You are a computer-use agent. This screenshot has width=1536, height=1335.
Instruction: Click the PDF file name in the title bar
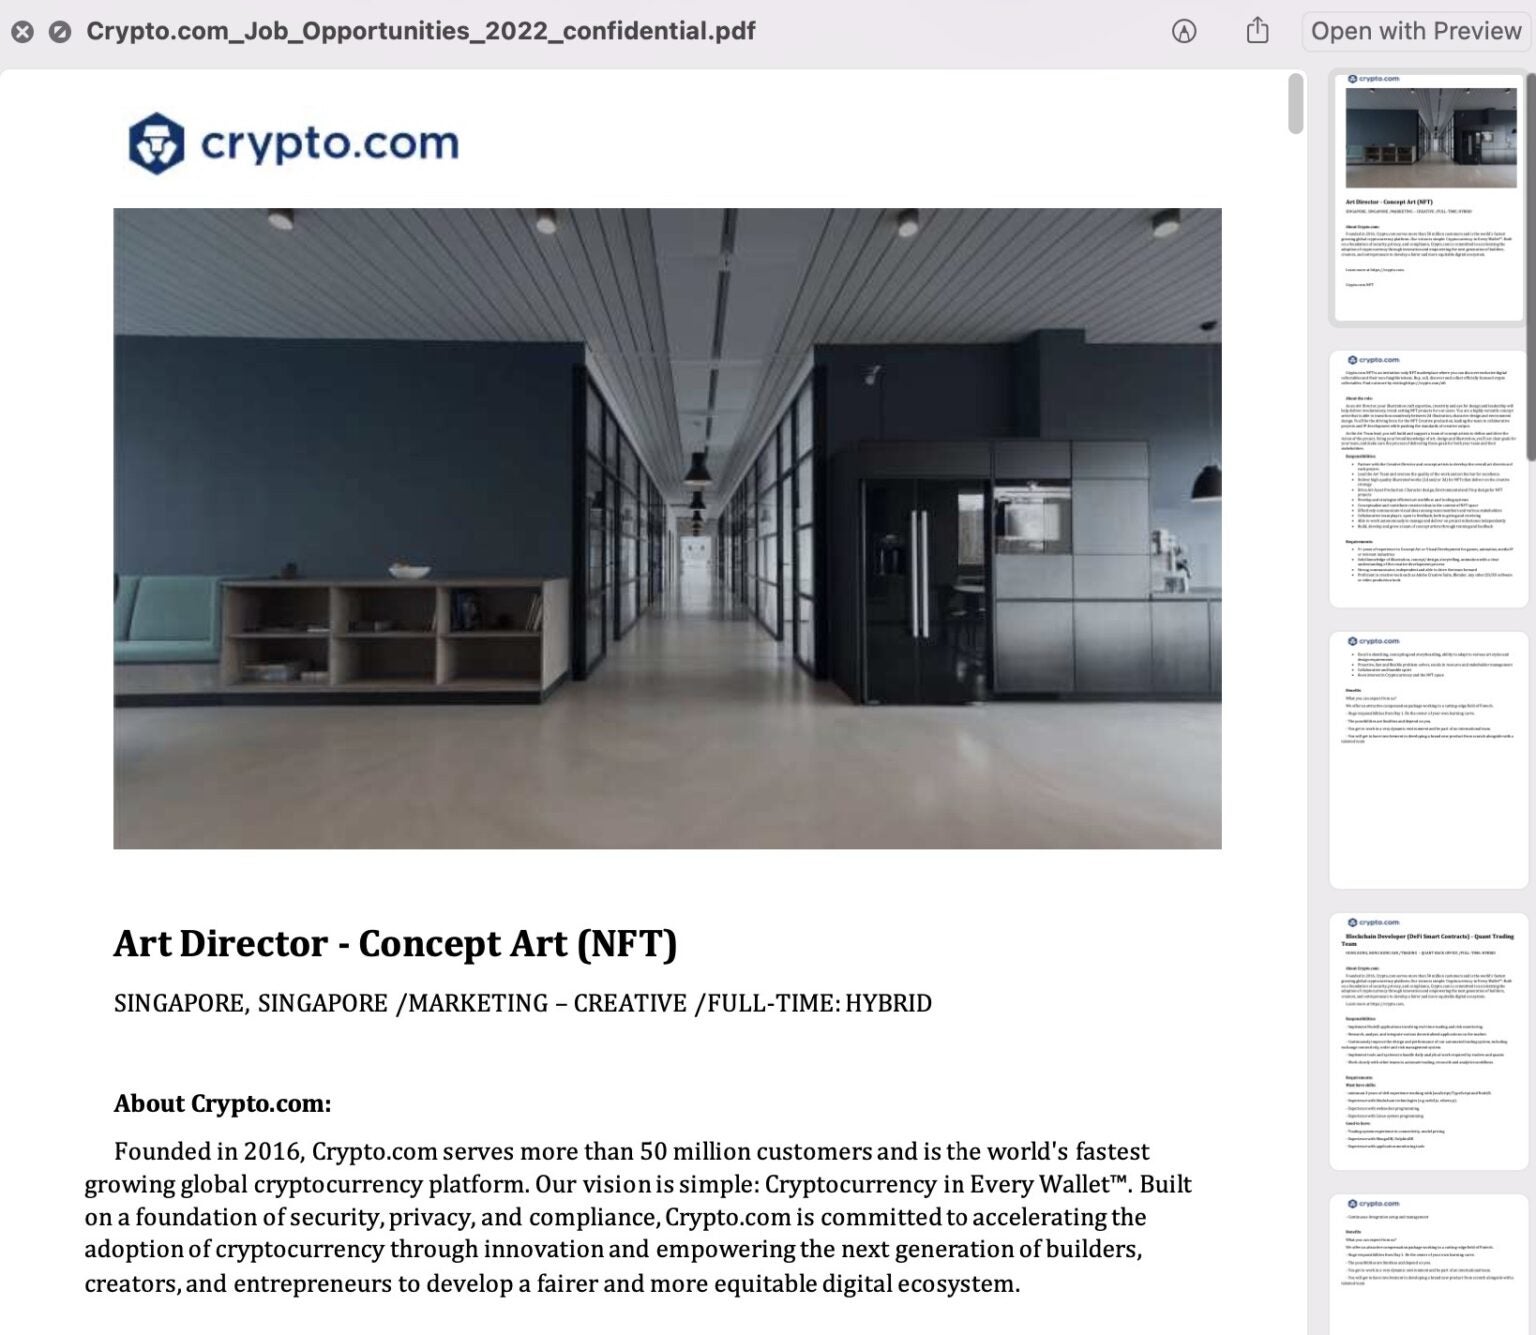[420, 32]
